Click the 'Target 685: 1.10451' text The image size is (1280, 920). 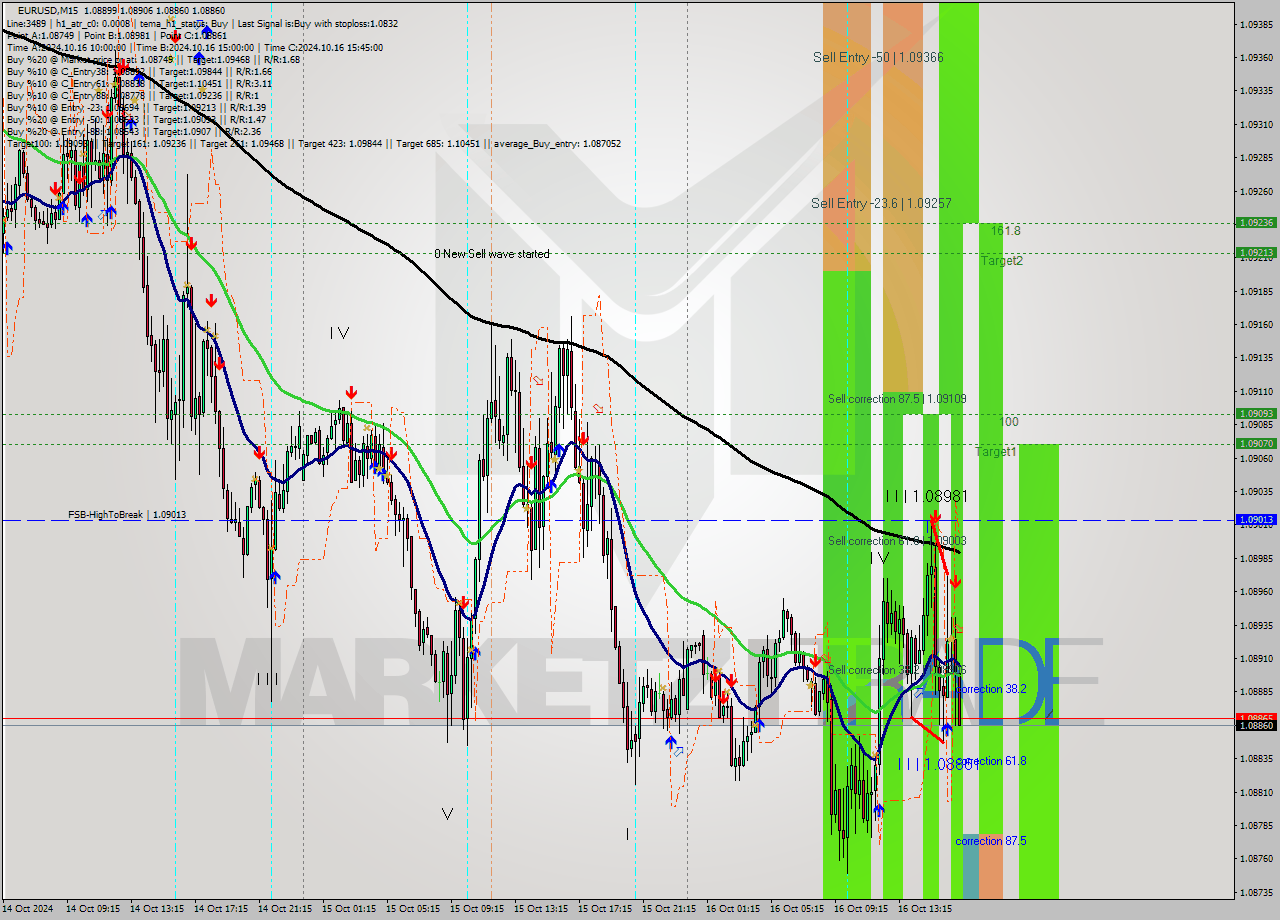[439, 143]
